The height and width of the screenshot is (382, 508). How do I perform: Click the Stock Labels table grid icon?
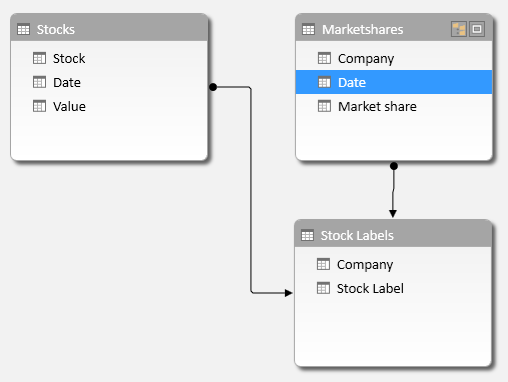(307, 236)
